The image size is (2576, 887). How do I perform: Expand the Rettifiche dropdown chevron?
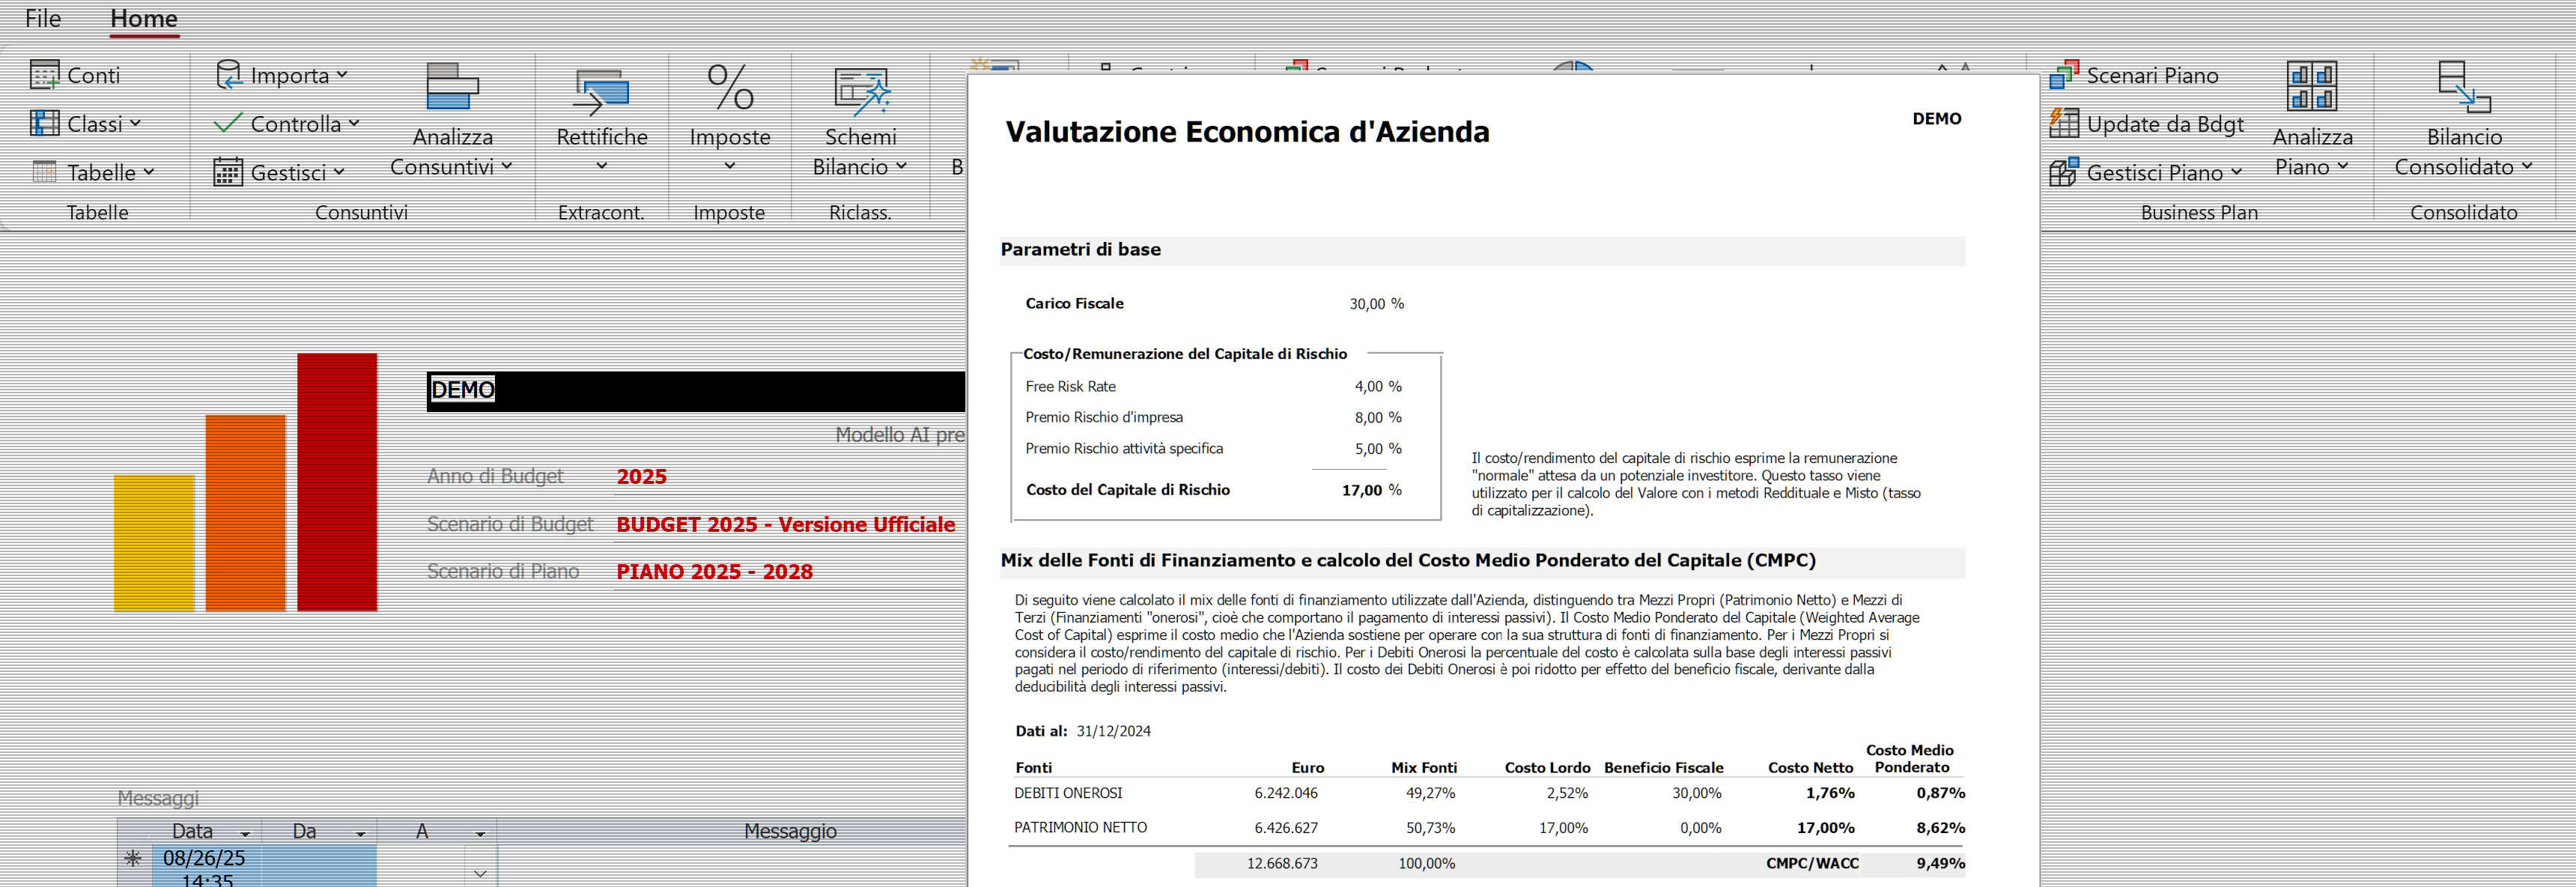pos(601,166)
